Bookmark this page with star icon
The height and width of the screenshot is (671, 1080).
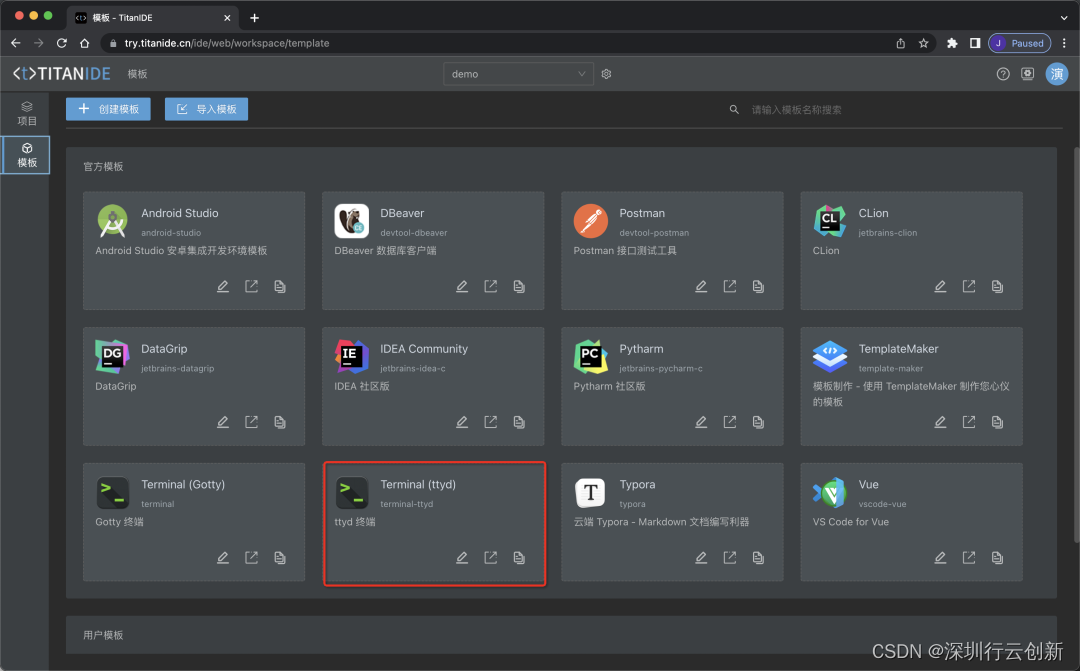924,43
